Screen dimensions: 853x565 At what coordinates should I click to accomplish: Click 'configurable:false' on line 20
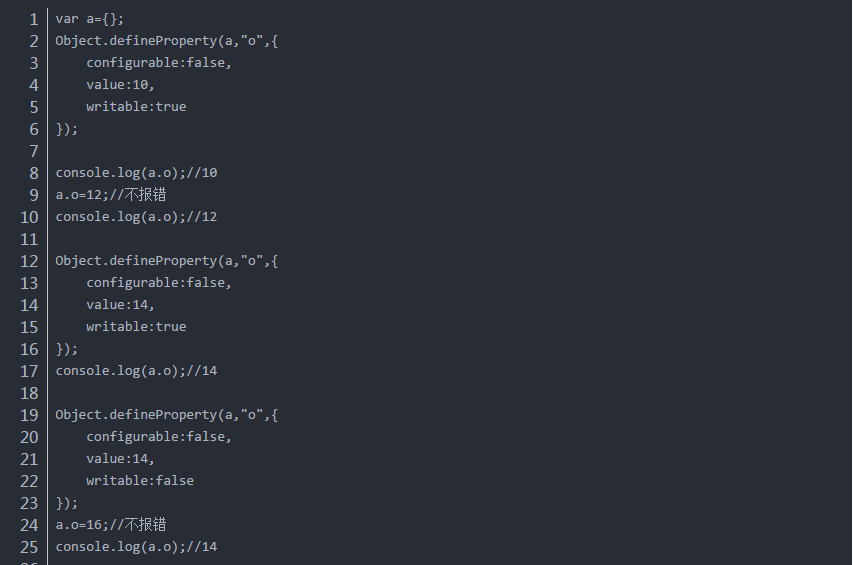pos(158,437)
